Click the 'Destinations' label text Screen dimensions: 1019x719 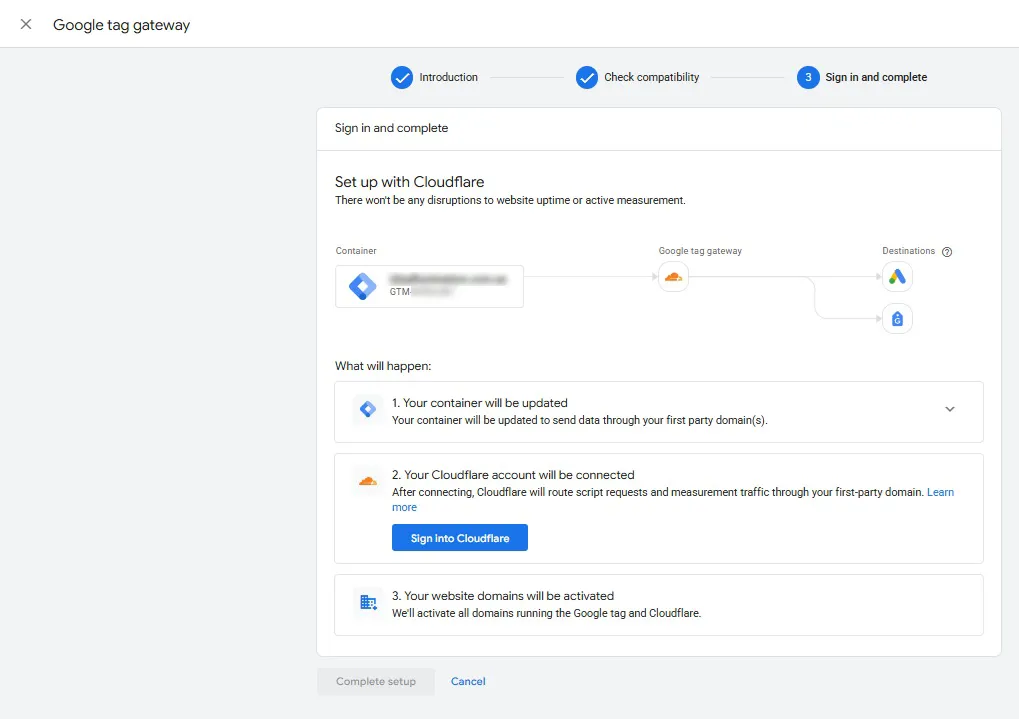tap(909, 251)
